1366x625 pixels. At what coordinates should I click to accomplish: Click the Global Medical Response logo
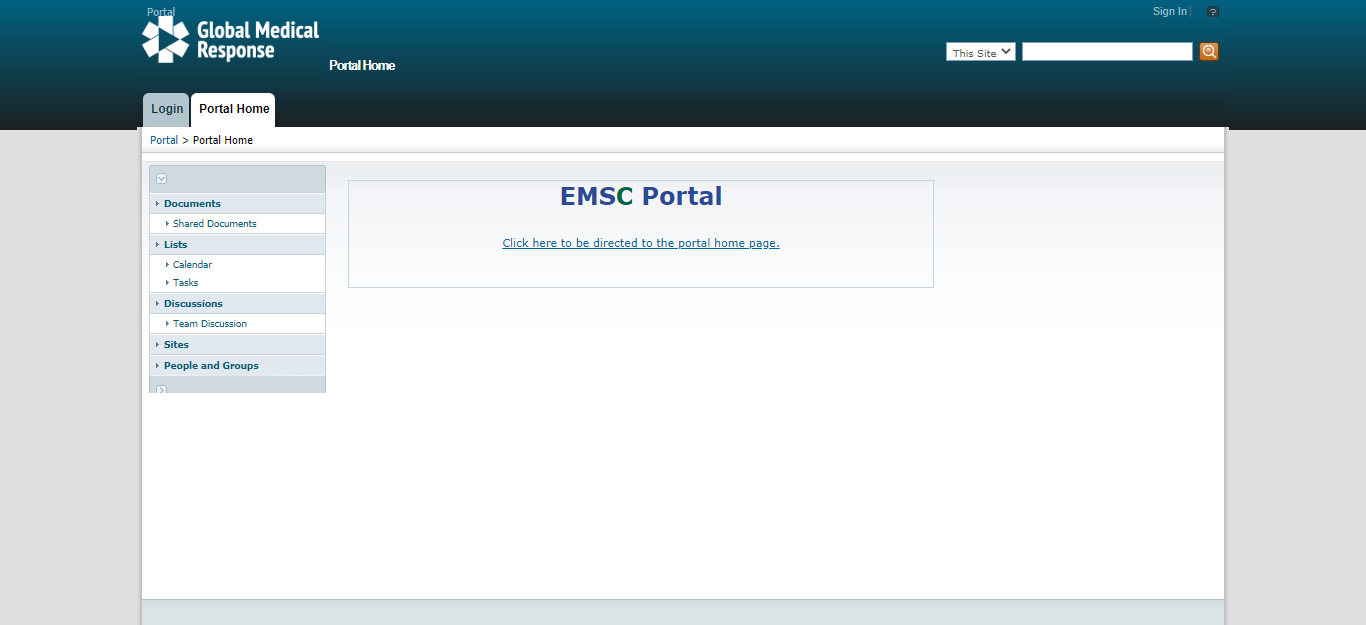pyautogui.click(x=230, y=37)
